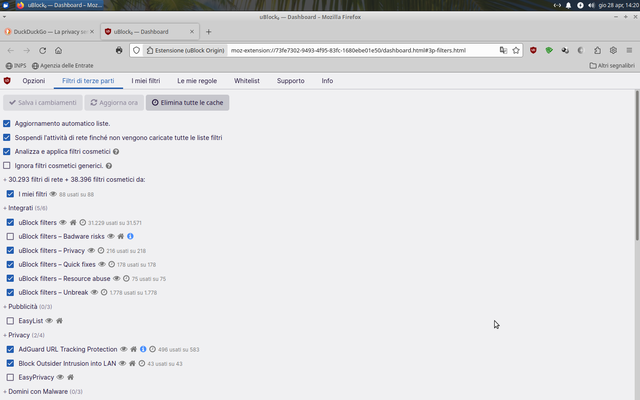Switch to the DuckDuckGo browser tab
The width and height of the screenshot is (640, 400).
(x=48, y=32)
